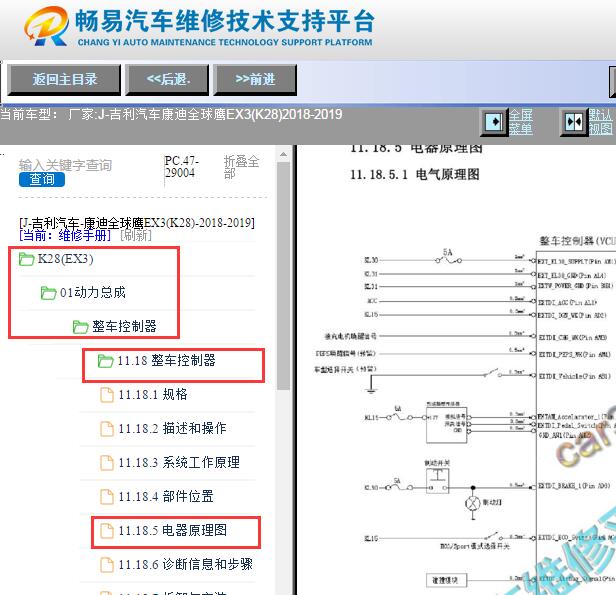The image size is (616, 595).
Task: Click the tree panel scrollbar up arrow
Action: (x=283, y=154)
